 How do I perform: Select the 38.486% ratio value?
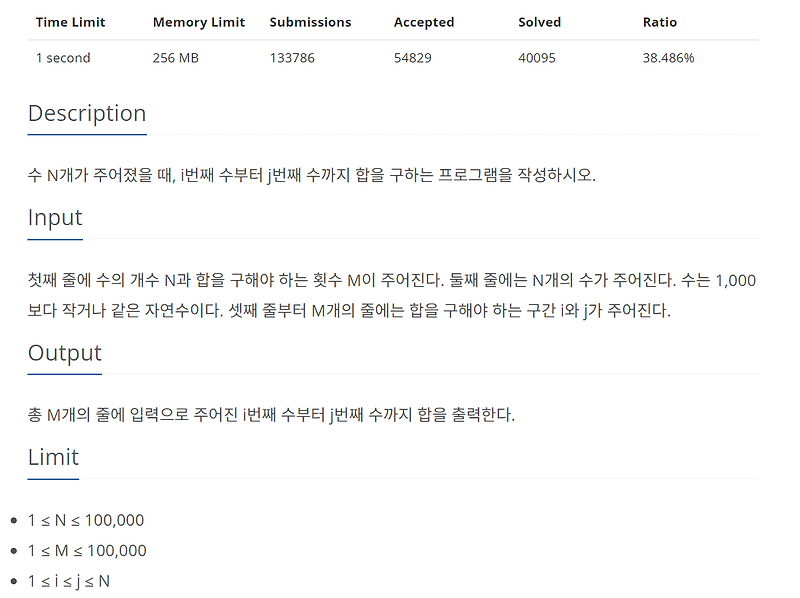coord(668,58)
